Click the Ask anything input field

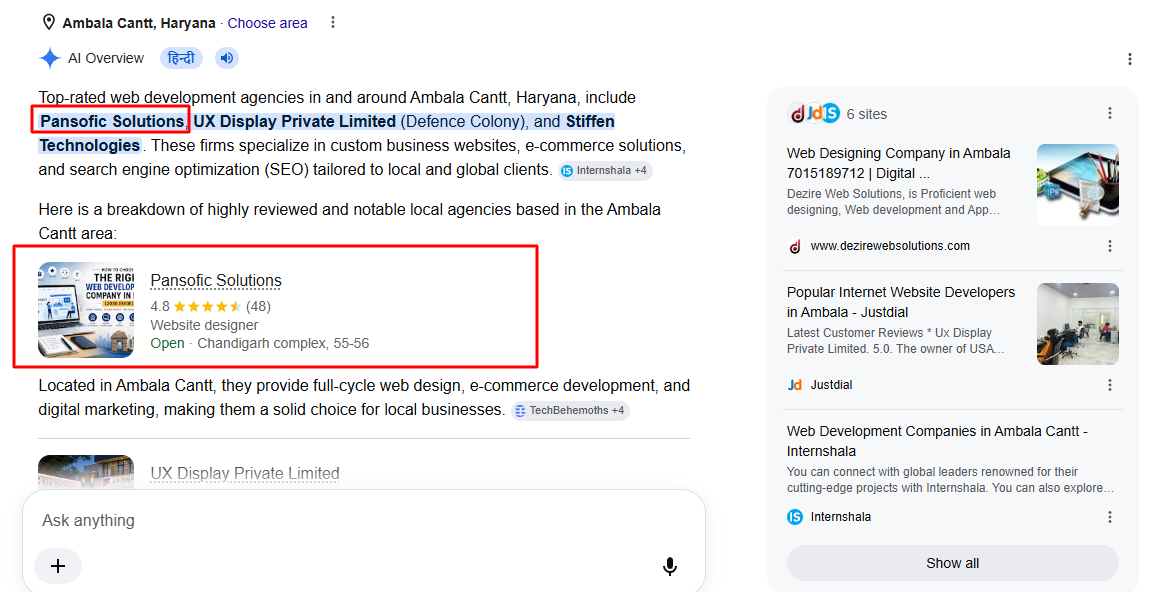tap(364, 521)
